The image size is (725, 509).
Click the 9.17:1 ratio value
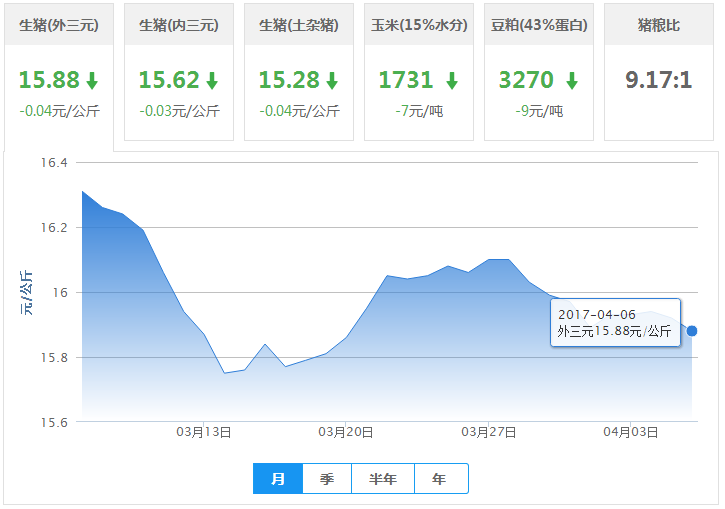pyautogui.click(x=659, y=80)
